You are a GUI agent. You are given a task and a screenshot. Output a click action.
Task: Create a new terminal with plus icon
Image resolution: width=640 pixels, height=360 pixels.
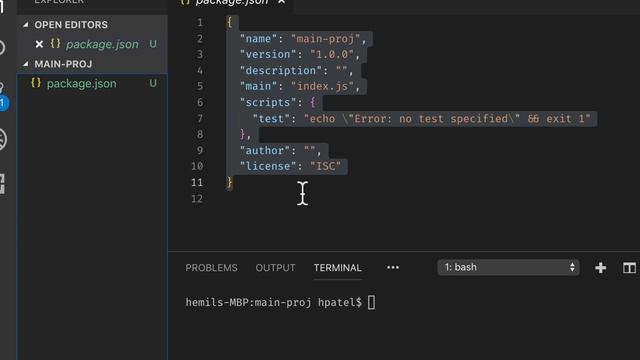pos(600,268)
